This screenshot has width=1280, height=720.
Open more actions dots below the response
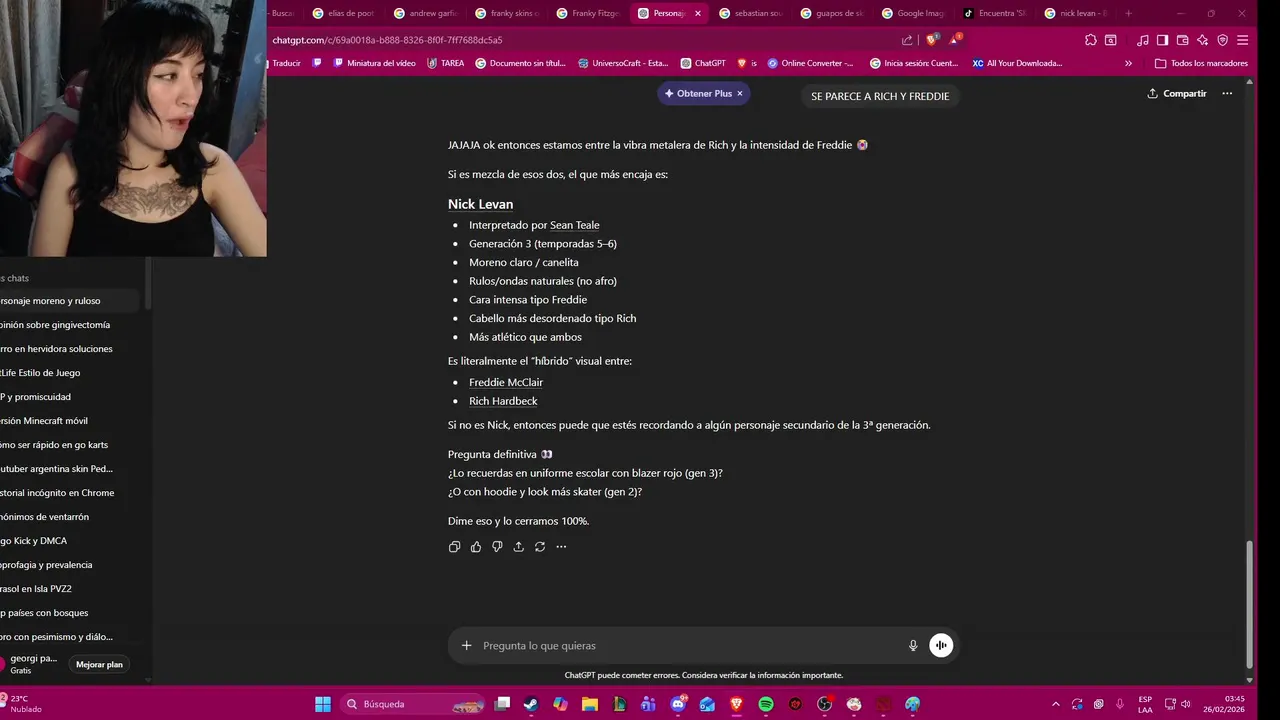coord(561,547)
